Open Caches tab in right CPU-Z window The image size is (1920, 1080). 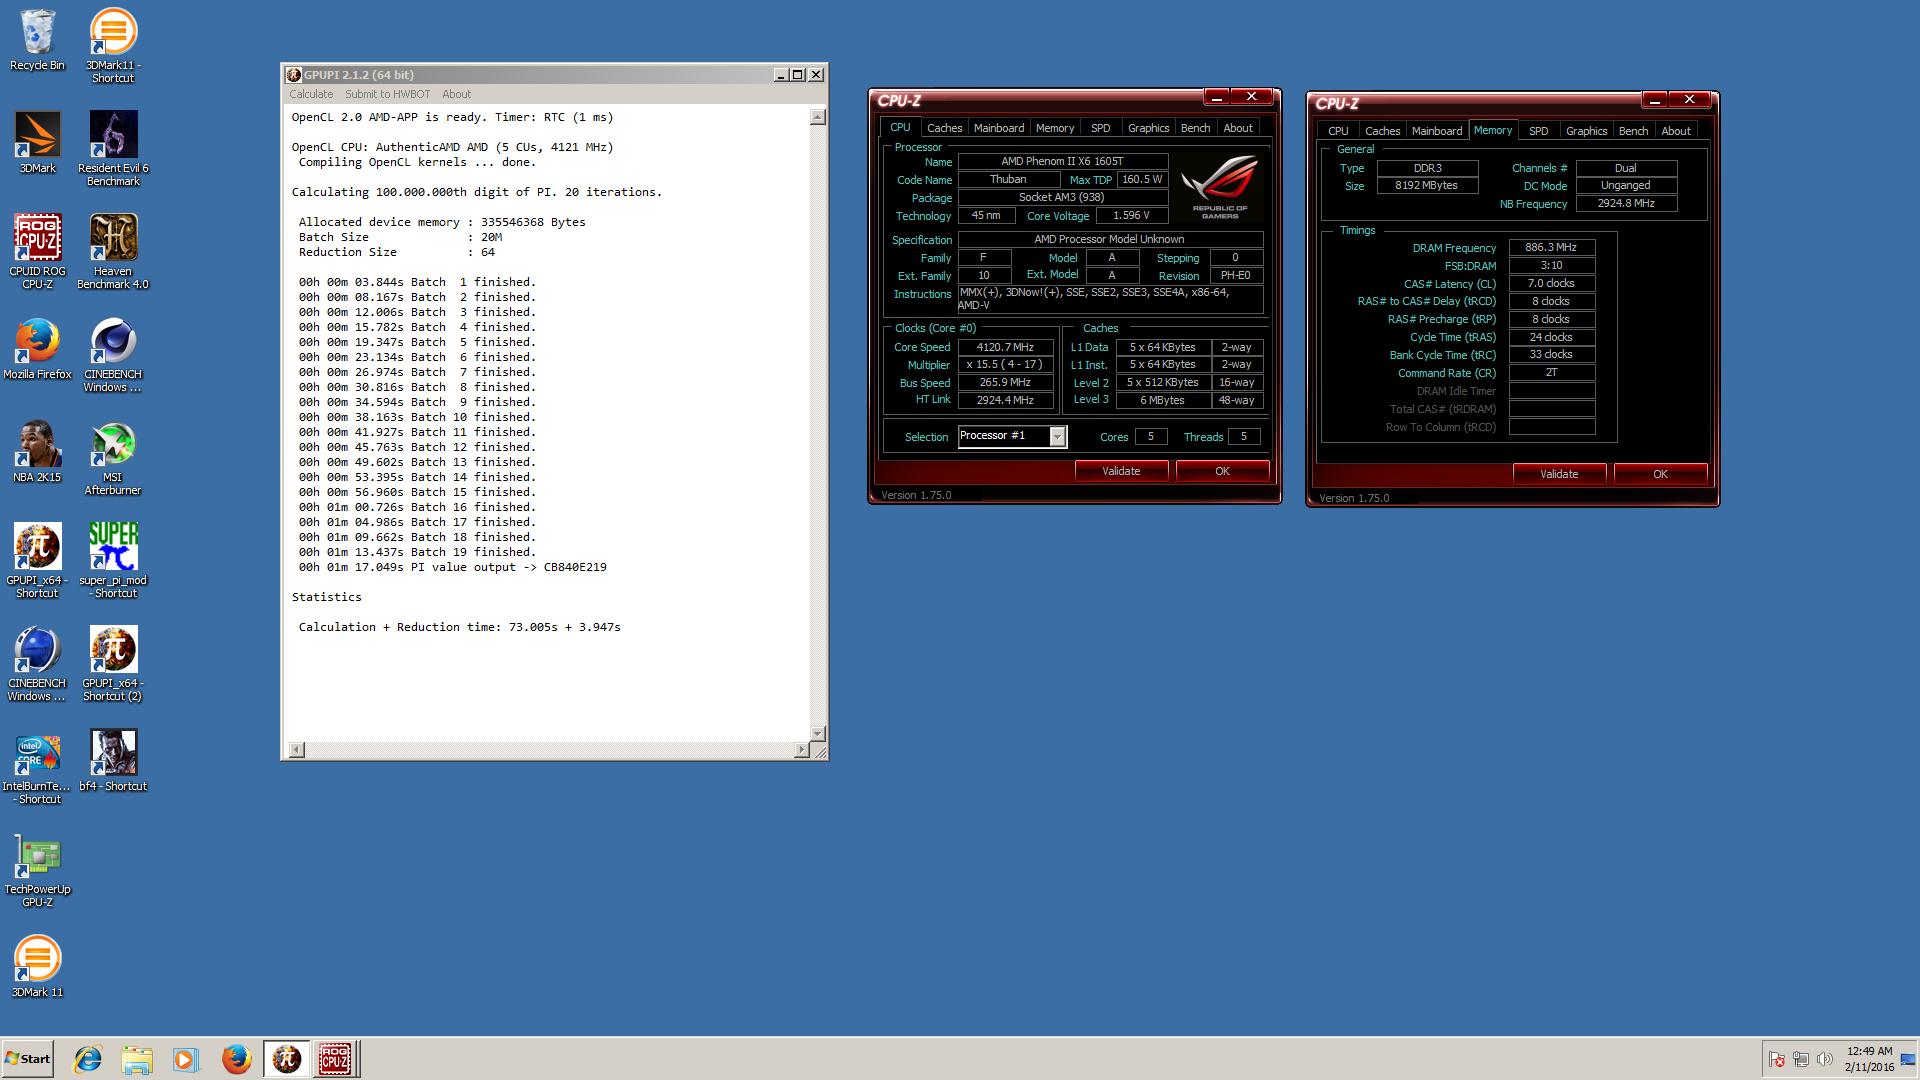1382,131
